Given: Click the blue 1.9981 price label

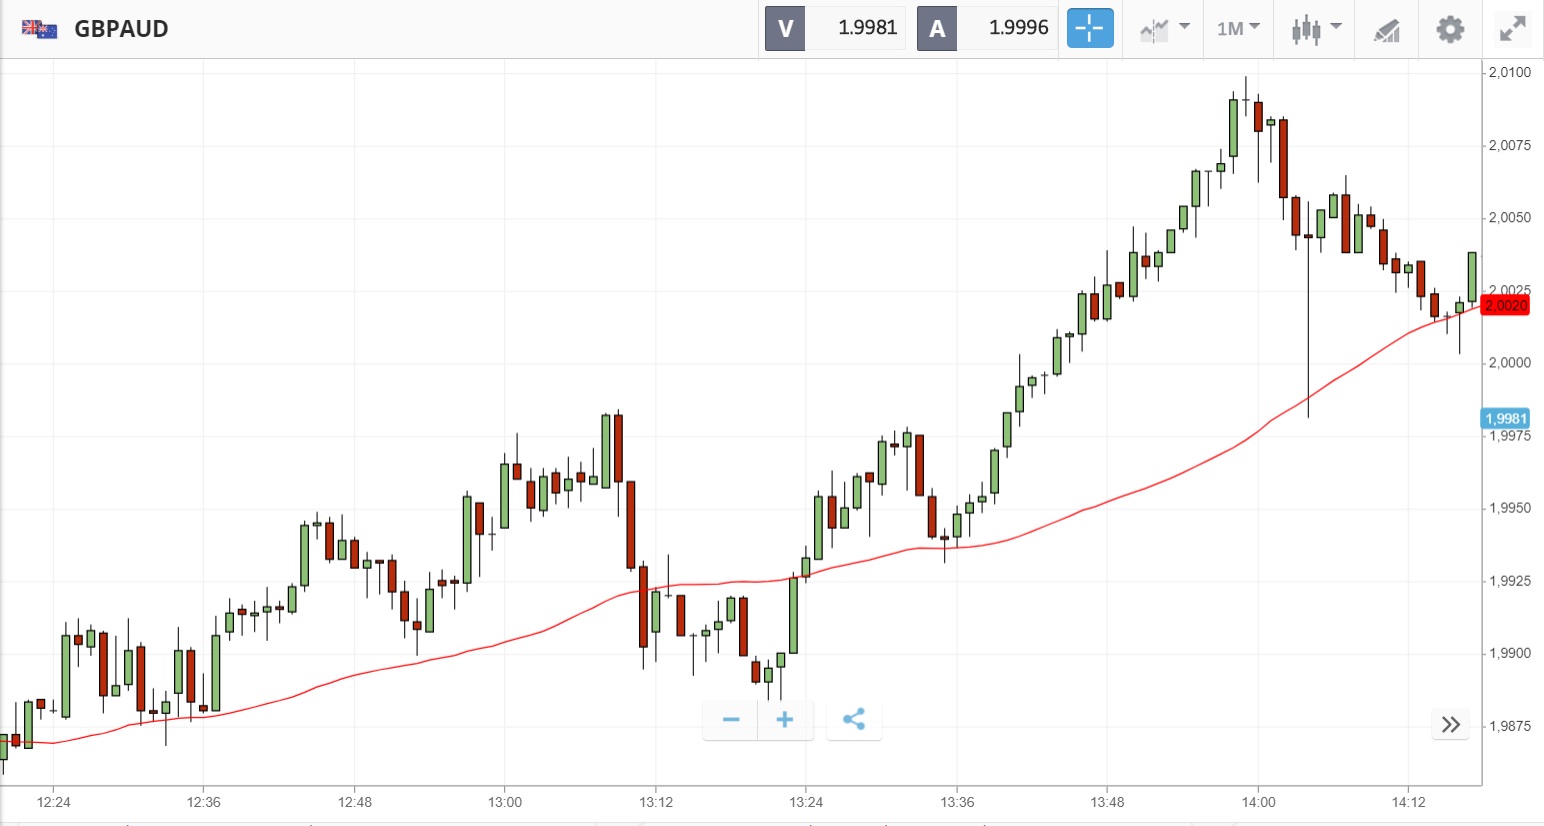Looking at the screenshot, I should [x=1505, y=419].
